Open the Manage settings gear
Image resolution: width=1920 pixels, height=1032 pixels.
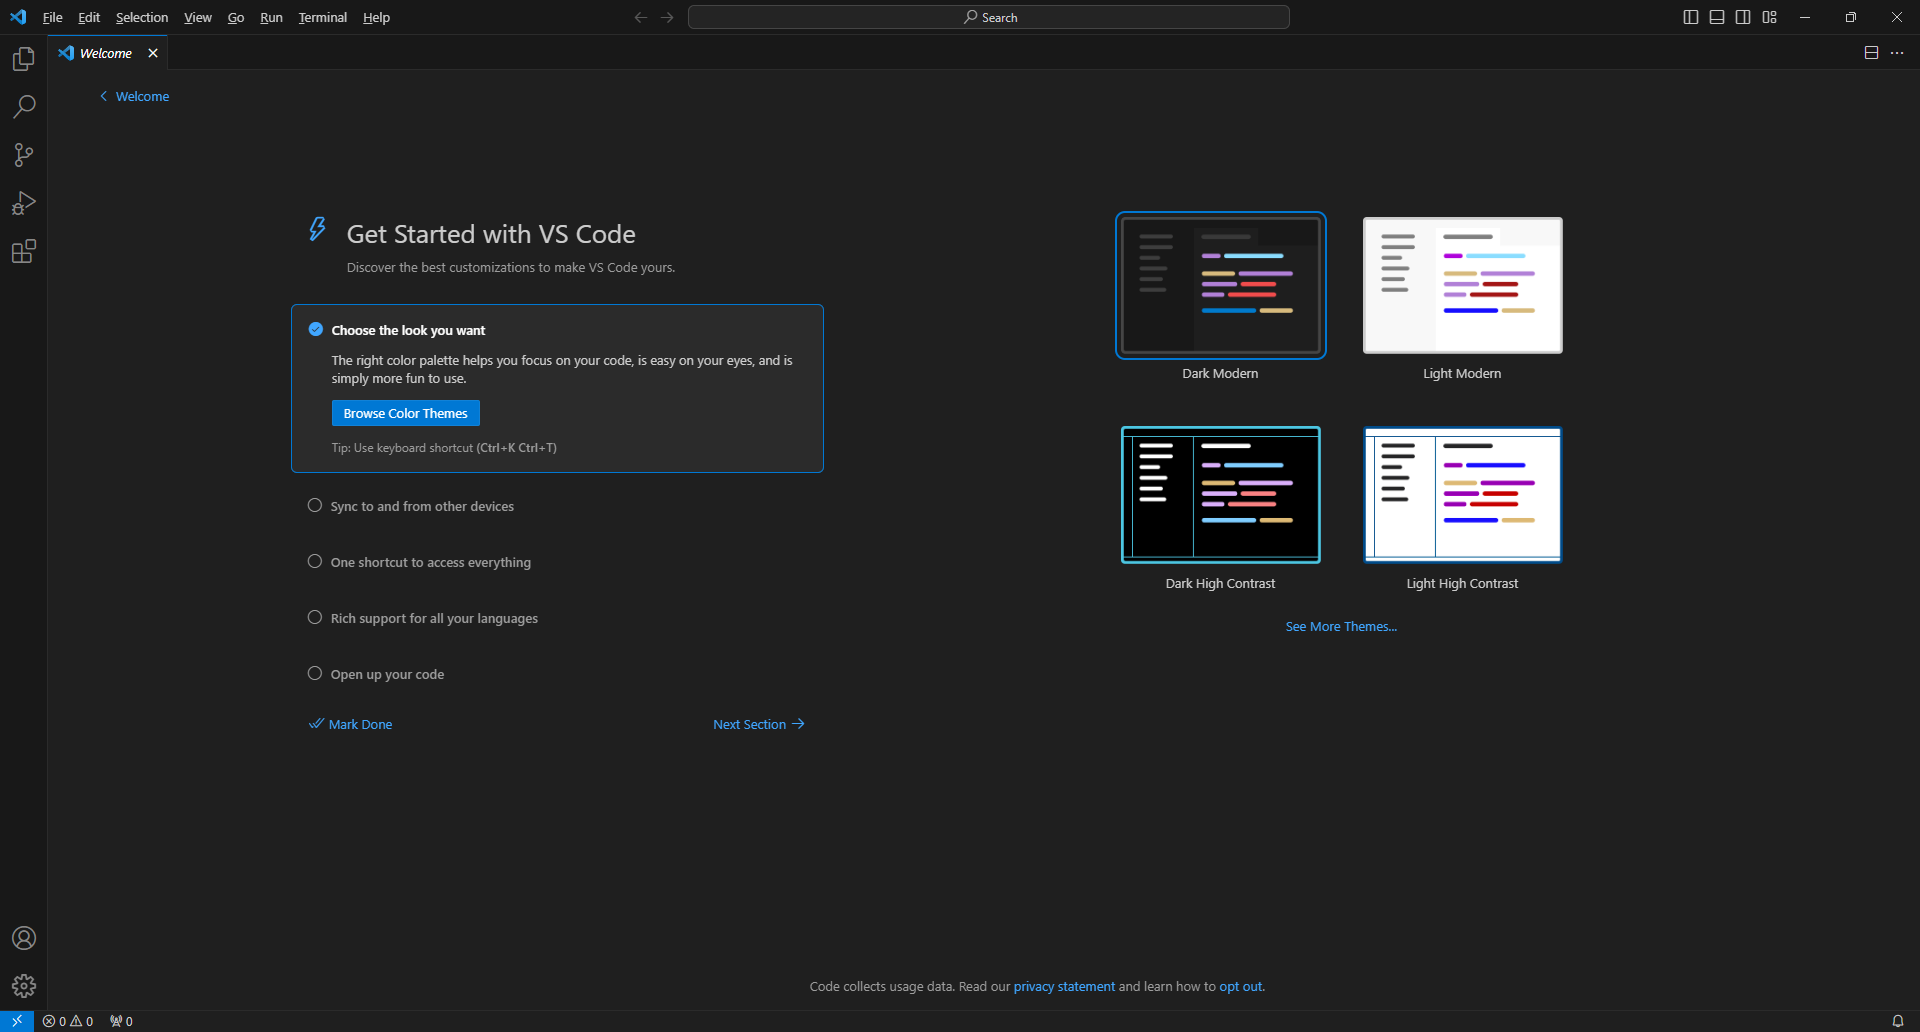[23, 985]
